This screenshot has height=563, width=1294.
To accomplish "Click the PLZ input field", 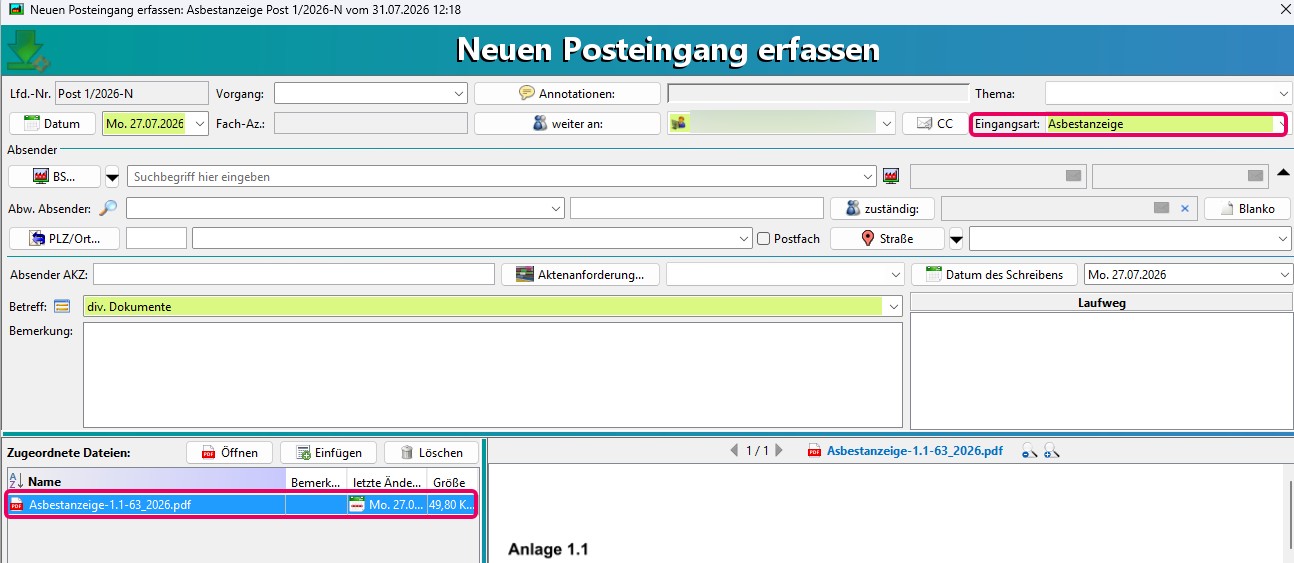I will [156, 239].
